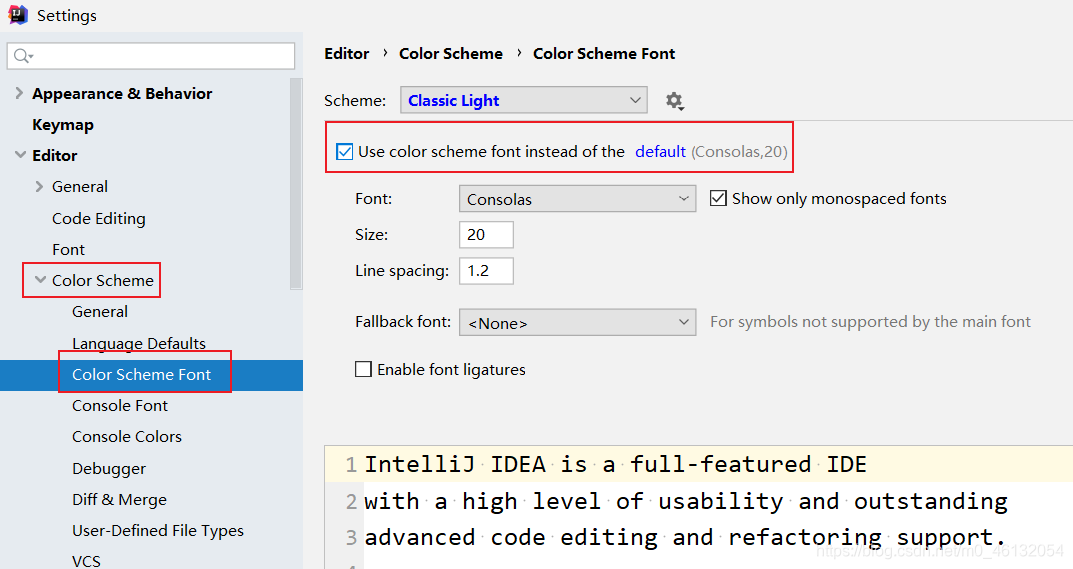1073x569 pixels.
Task: Expand Appearance & Behavior tree node arrow
Action: pos(19,93)
